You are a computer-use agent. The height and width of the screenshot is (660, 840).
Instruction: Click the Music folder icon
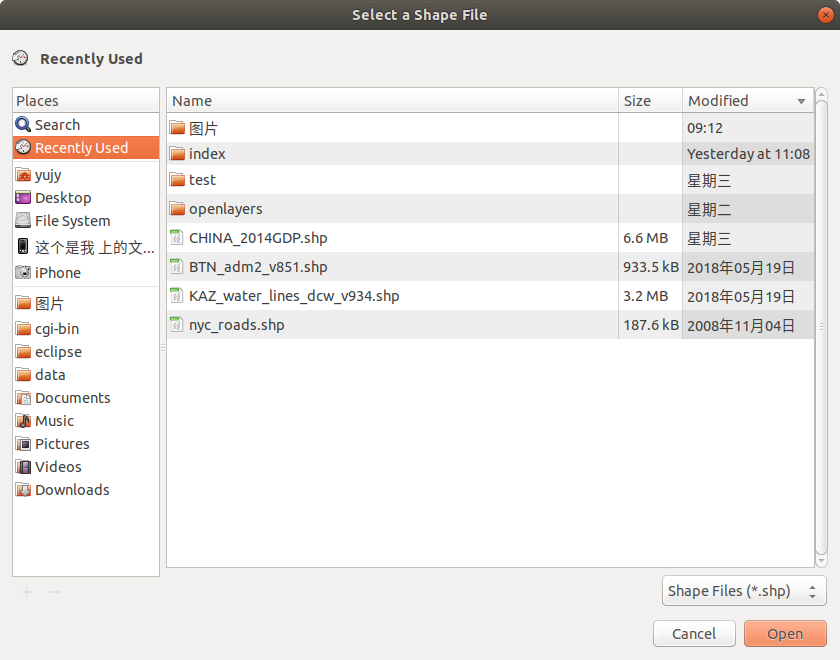click(x=24, y=421)
